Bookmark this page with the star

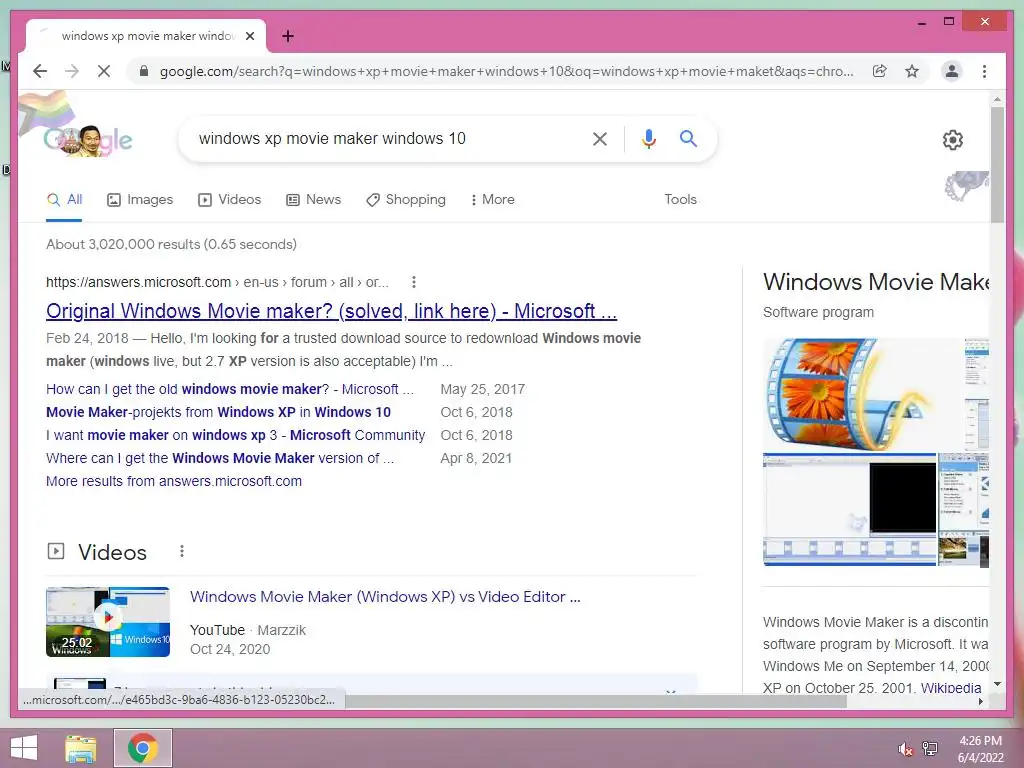(x=912, y=71)
